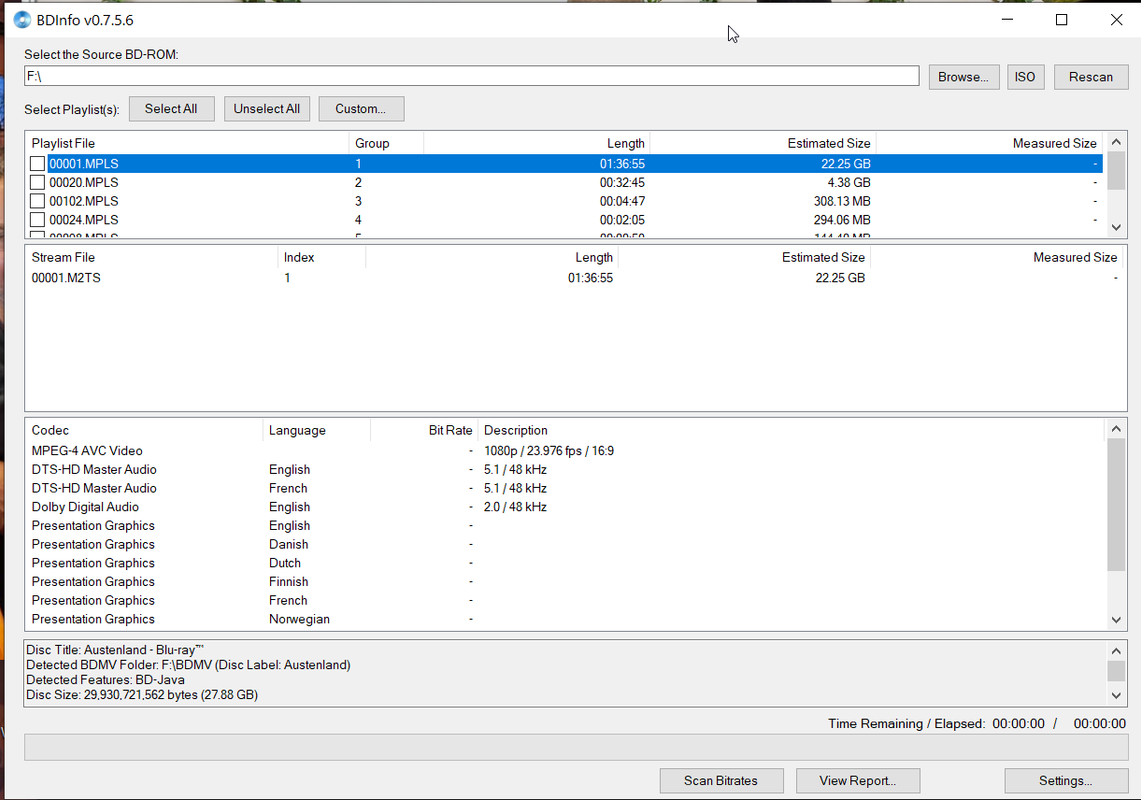Open Settings... dialog
Image resolution: width=1141 pixels, height=800 pixels.
[x=1066, y=780]
